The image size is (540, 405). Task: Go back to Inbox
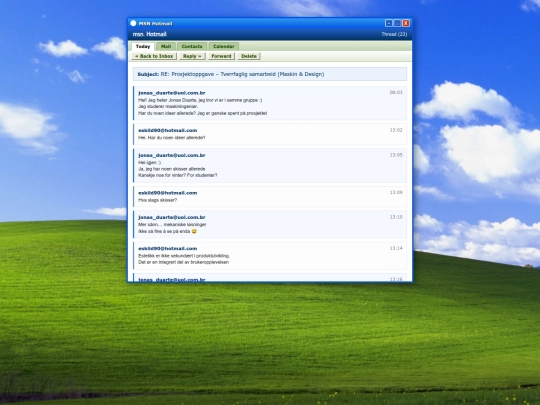click(154, 56)
